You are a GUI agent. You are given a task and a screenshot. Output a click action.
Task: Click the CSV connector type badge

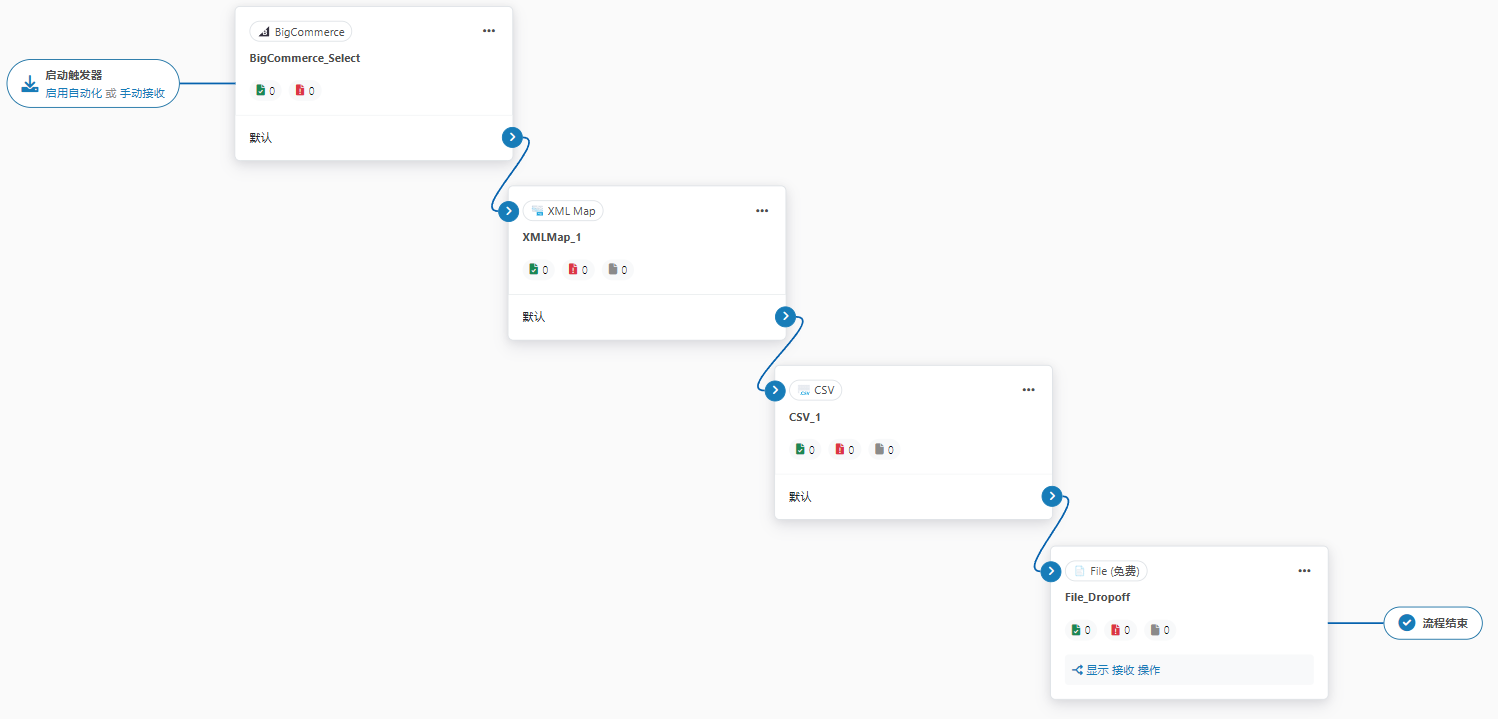pos(814,390)
